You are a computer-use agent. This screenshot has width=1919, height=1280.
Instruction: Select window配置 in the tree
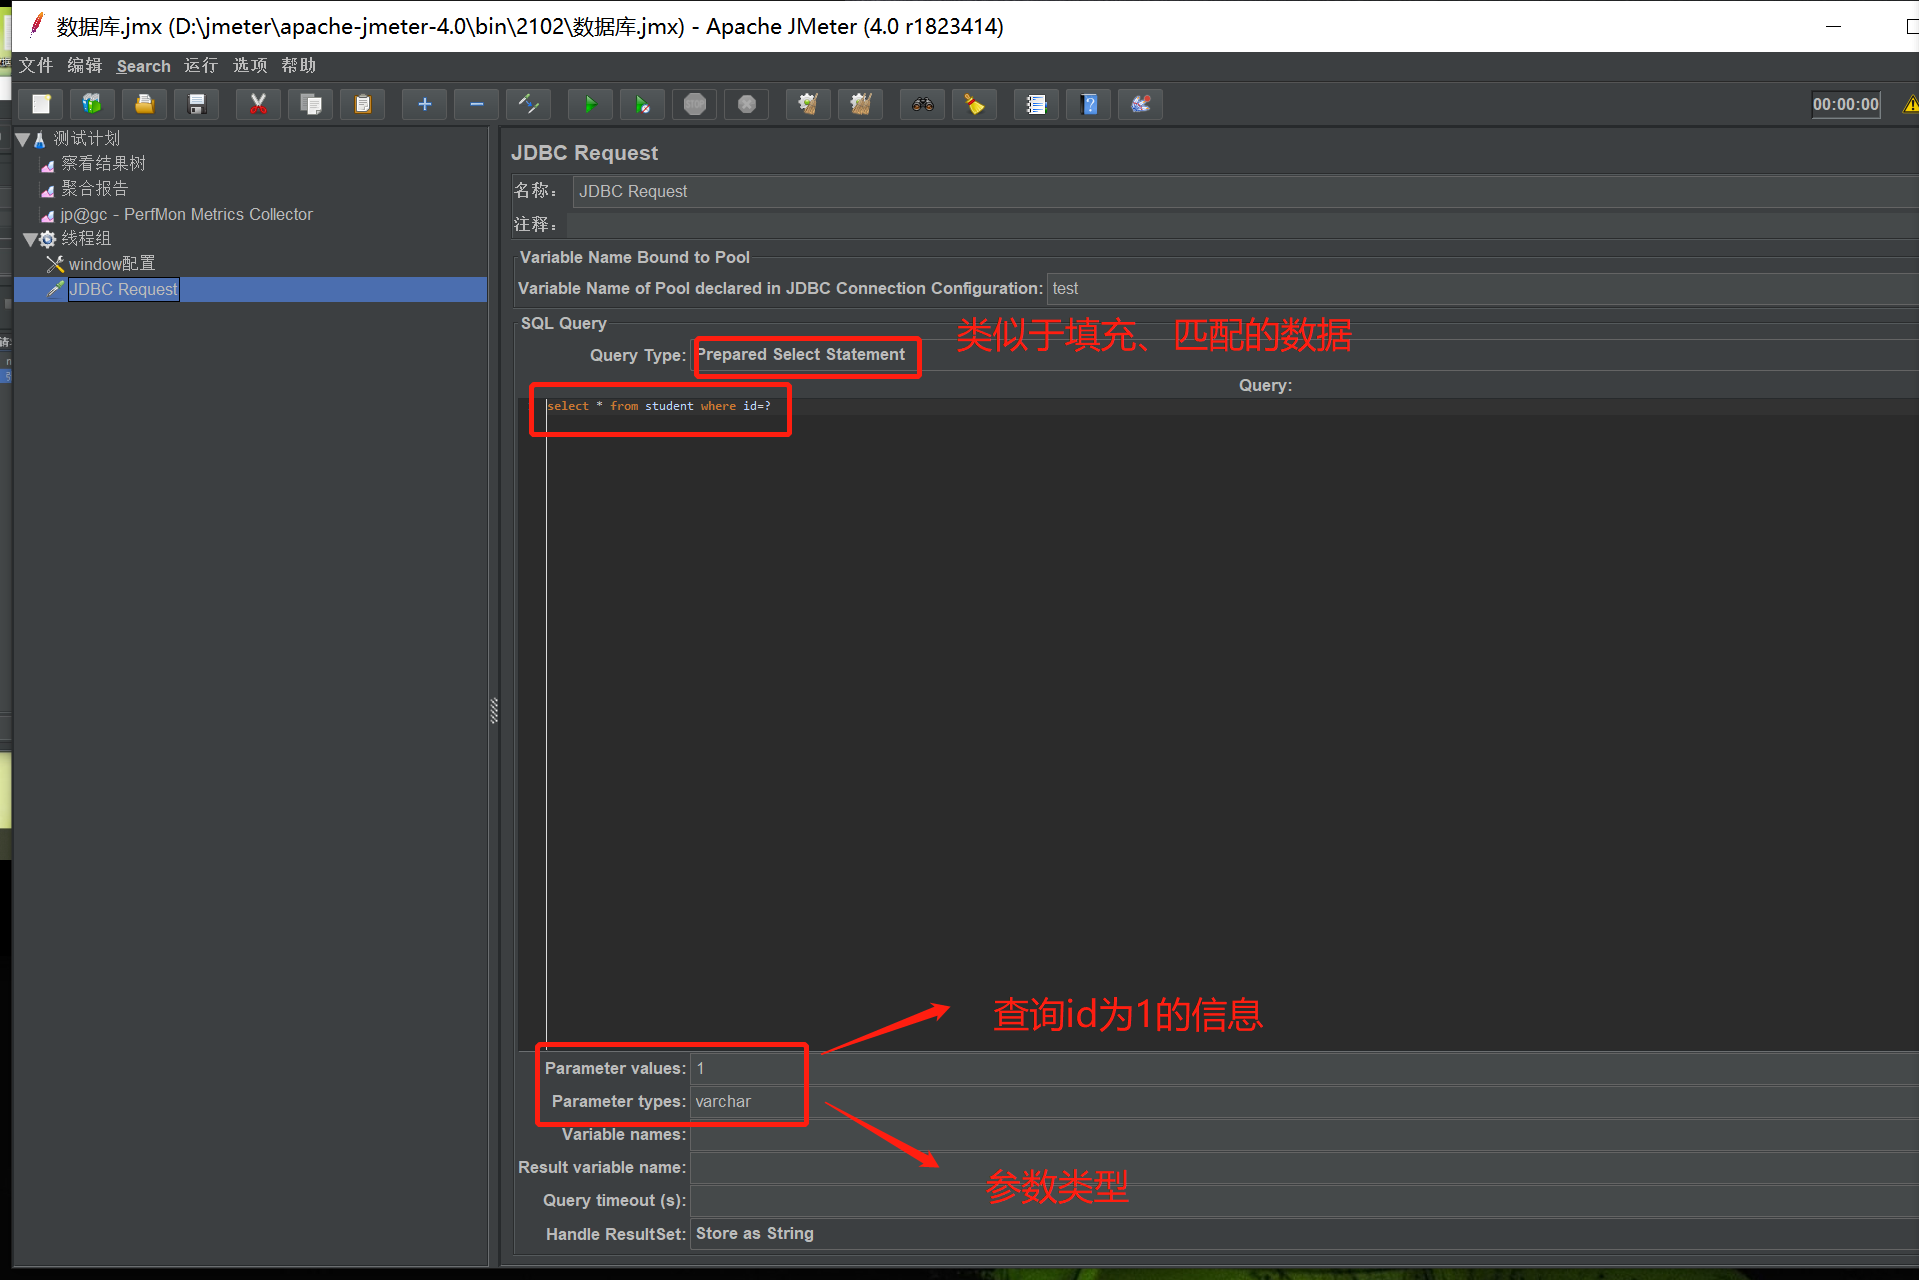tap(112, 264)
